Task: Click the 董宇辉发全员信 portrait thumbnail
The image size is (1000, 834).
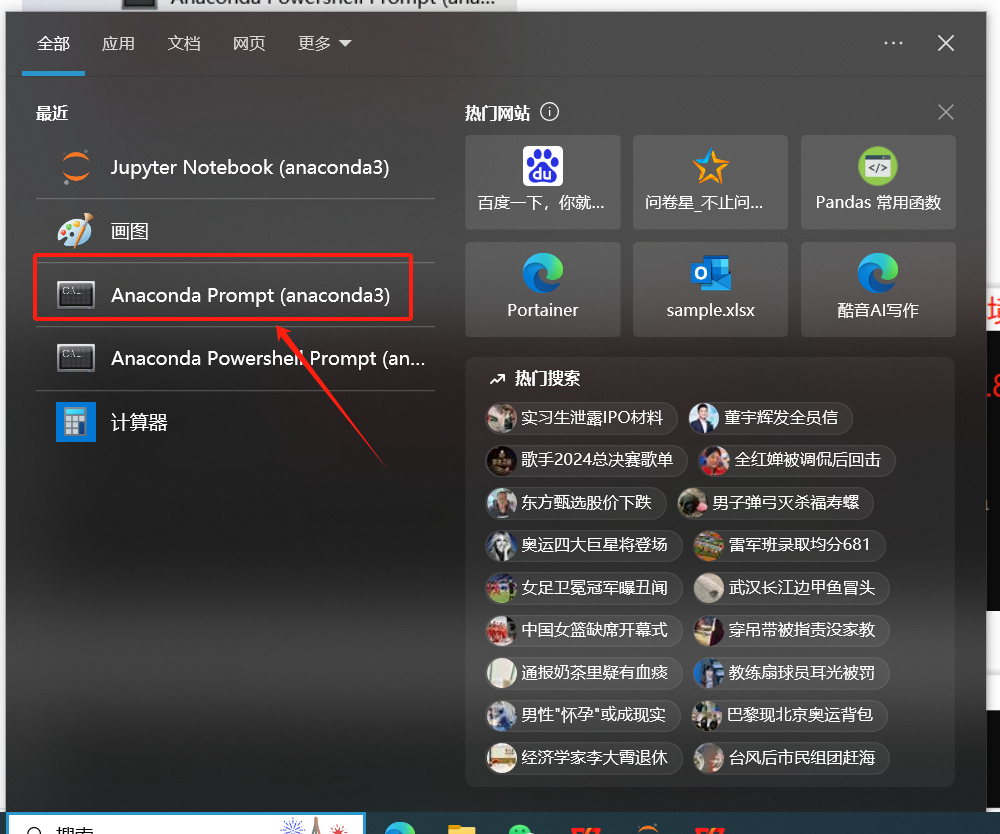Action: pos(703,418)
